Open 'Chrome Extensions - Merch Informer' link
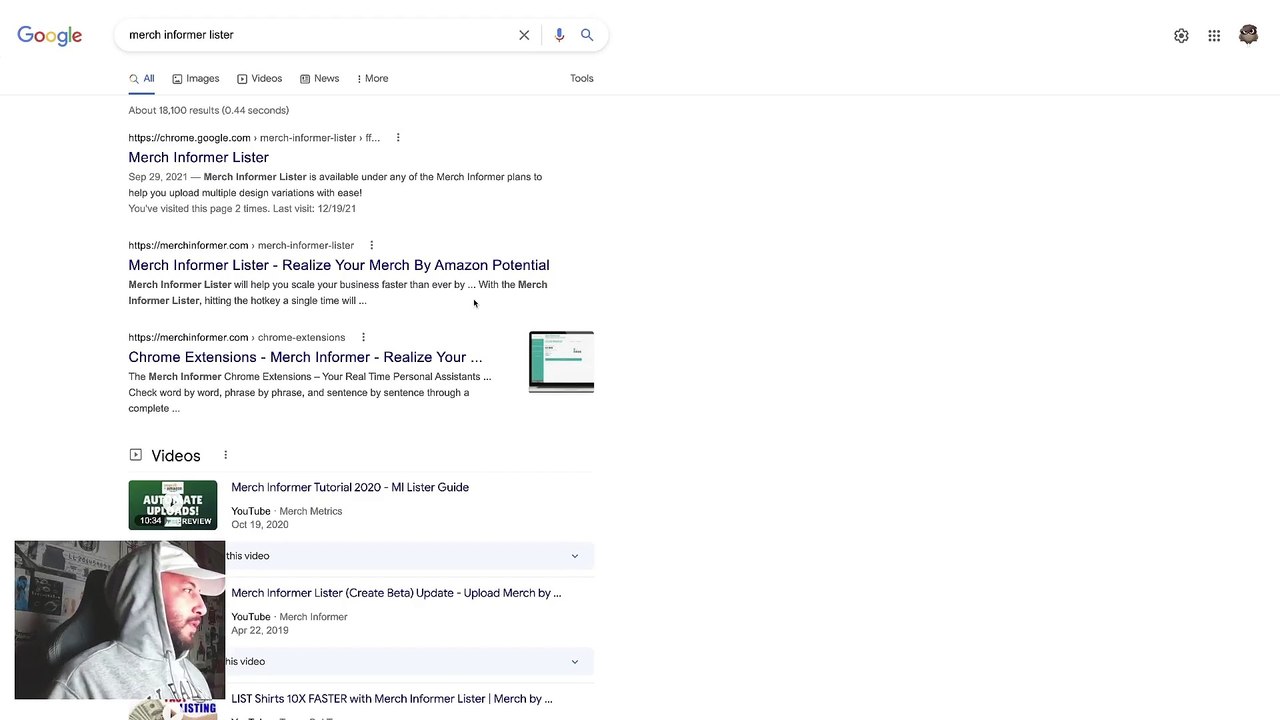Screen dimensions: 1280x720 (305, 357)
